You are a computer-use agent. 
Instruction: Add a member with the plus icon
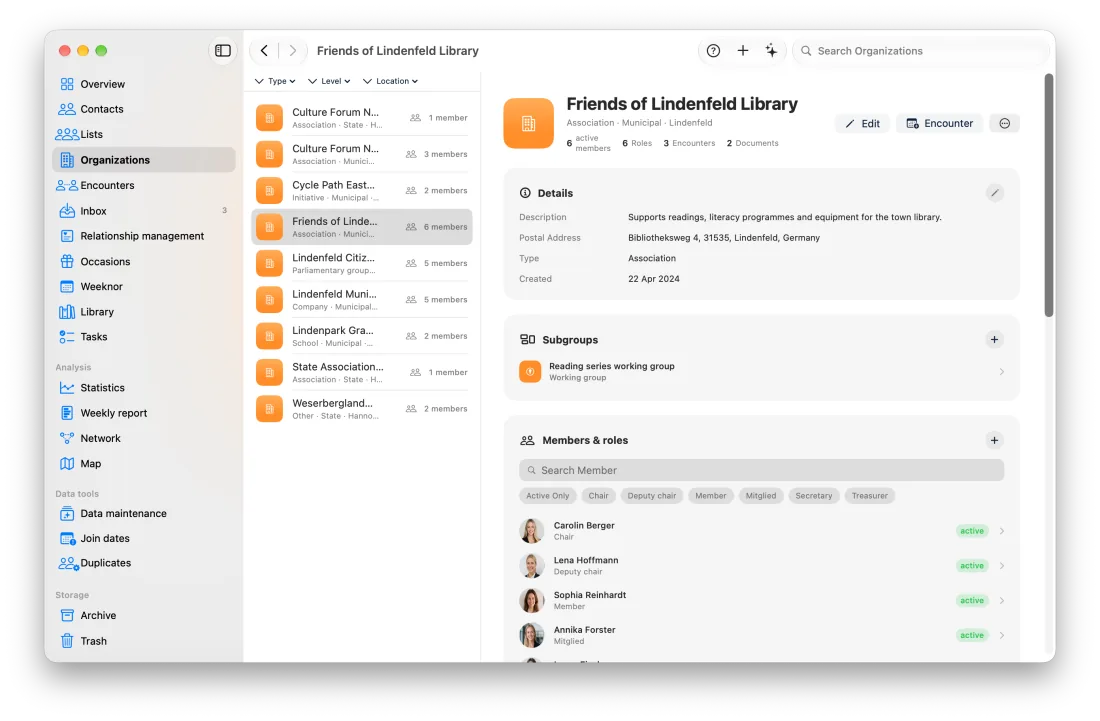pos(994,440)
